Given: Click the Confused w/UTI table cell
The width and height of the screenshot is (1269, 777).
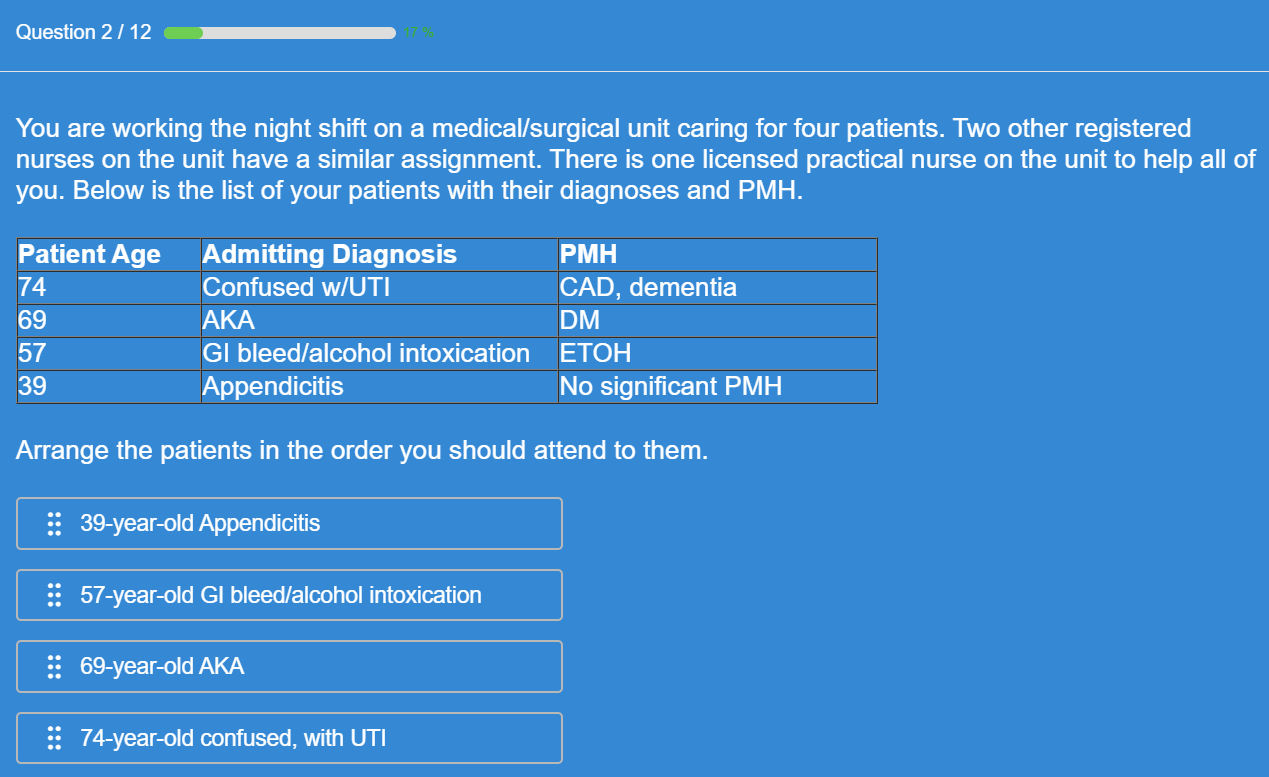Looking at the screenshot, I should tap(296, 288).
